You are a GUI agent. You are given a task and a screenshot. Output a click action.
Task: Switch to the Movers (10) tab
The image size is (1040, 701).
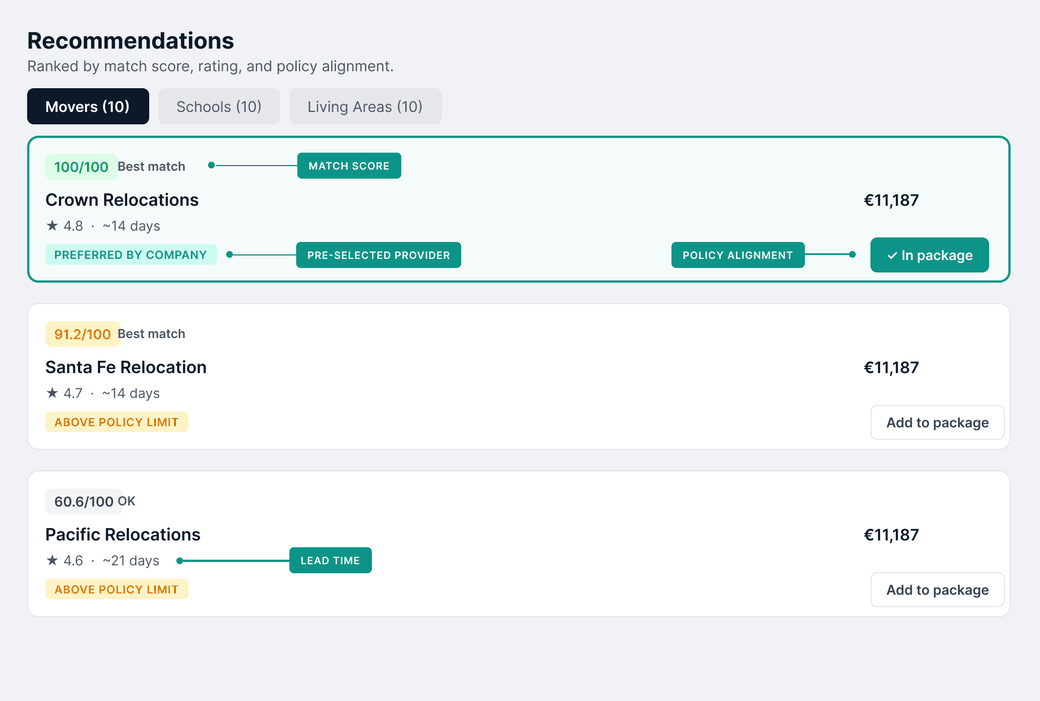[x=88, y=106]
